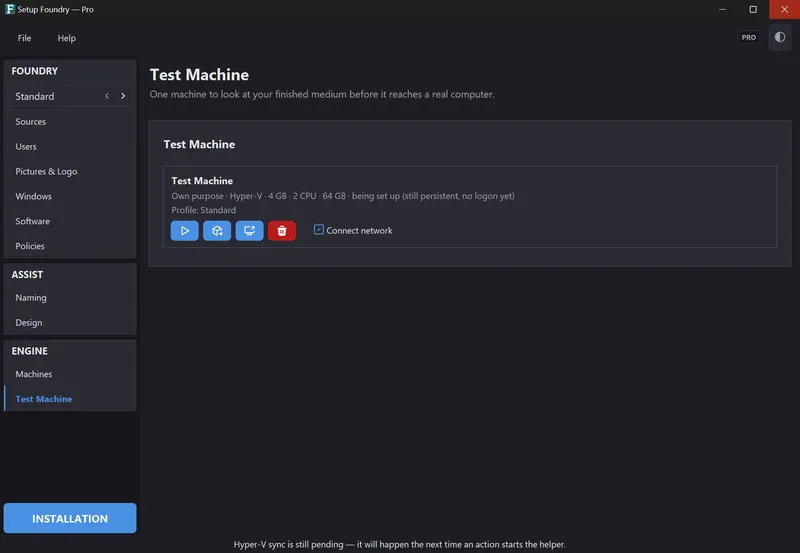
Task: Open Naming under Assist
Action: (x=70, y=297)
